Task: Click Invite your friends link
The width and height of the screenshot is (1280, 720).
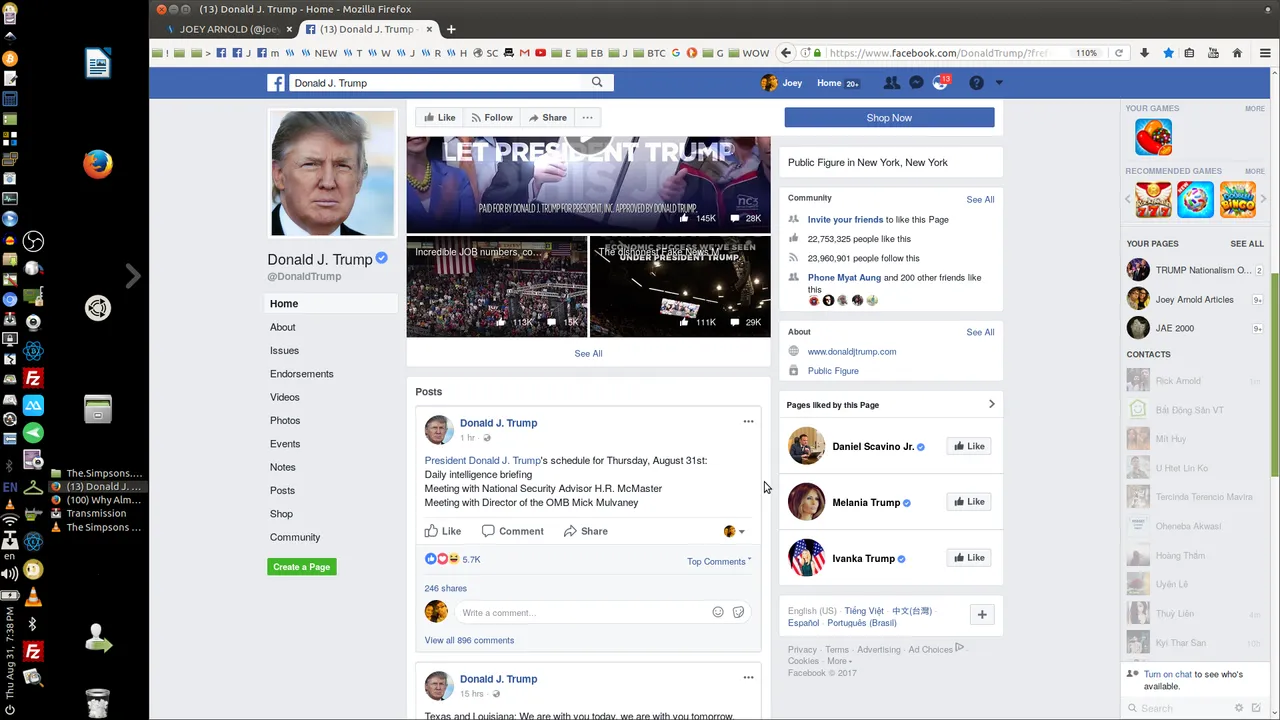Action: pyautogui.click(x=845, y=220)
